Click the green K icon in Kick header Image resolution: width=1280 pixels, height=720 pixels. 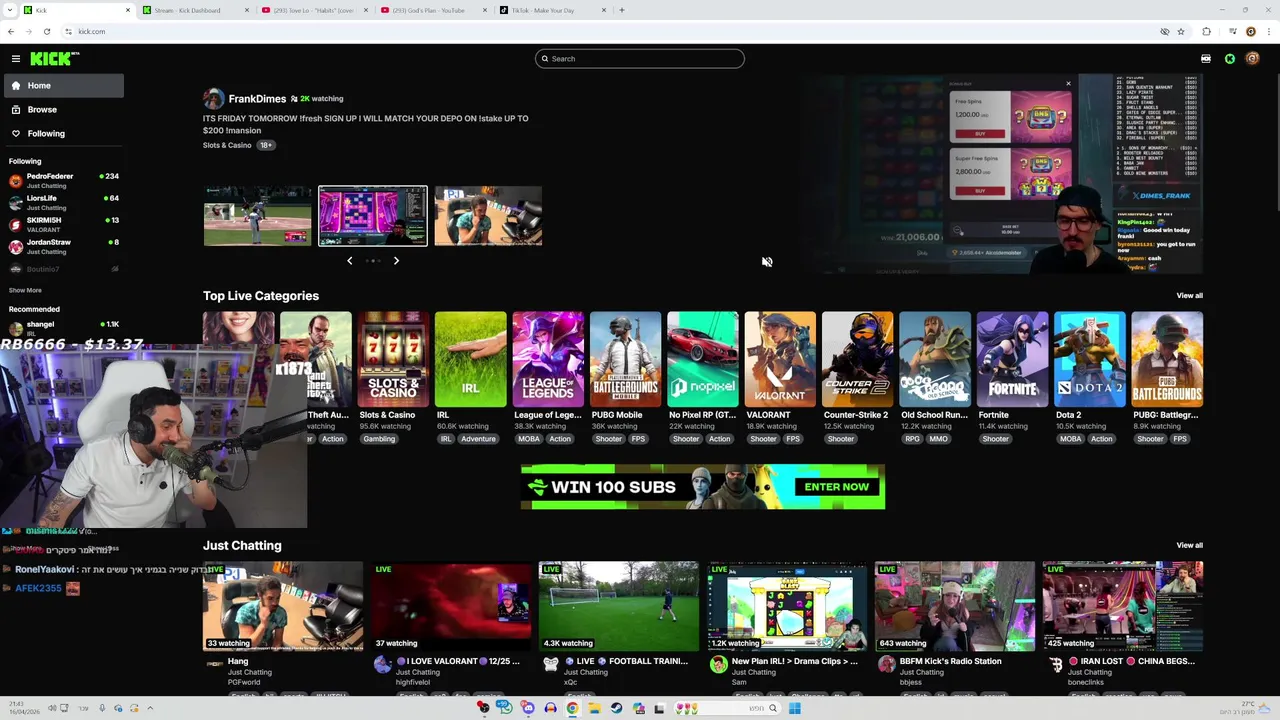pos(1230,59)
